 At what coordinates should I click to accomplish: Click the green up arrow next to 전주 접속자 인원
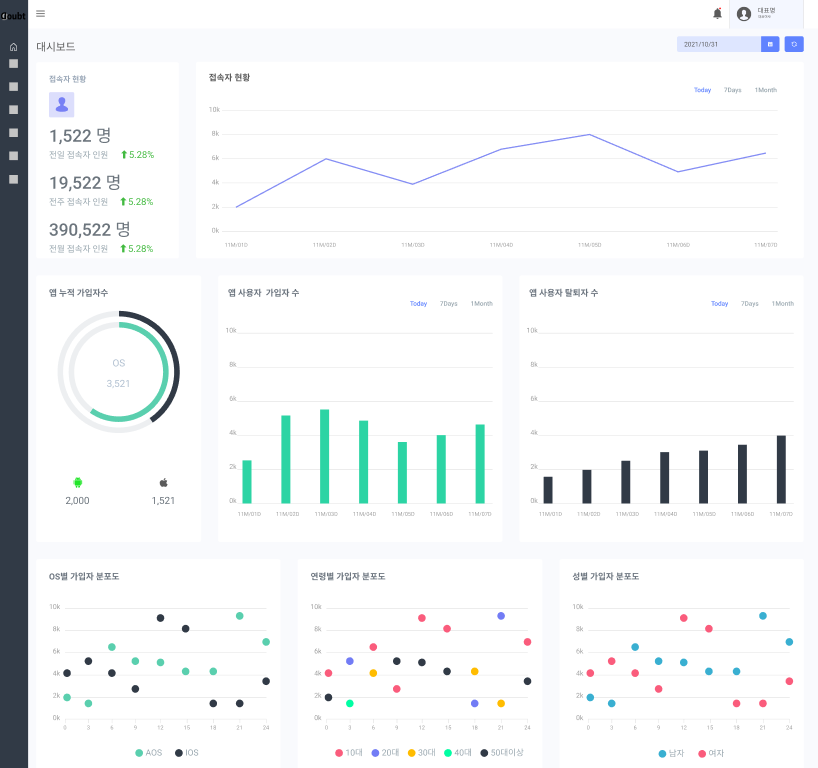(x=123, y=201)
